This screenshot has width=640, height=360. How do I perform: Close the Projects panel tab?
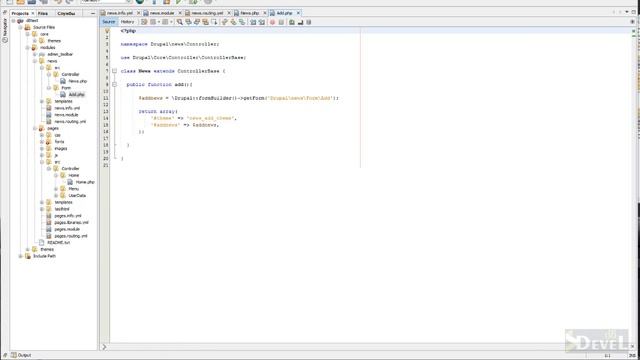click(x=33, y=13)
